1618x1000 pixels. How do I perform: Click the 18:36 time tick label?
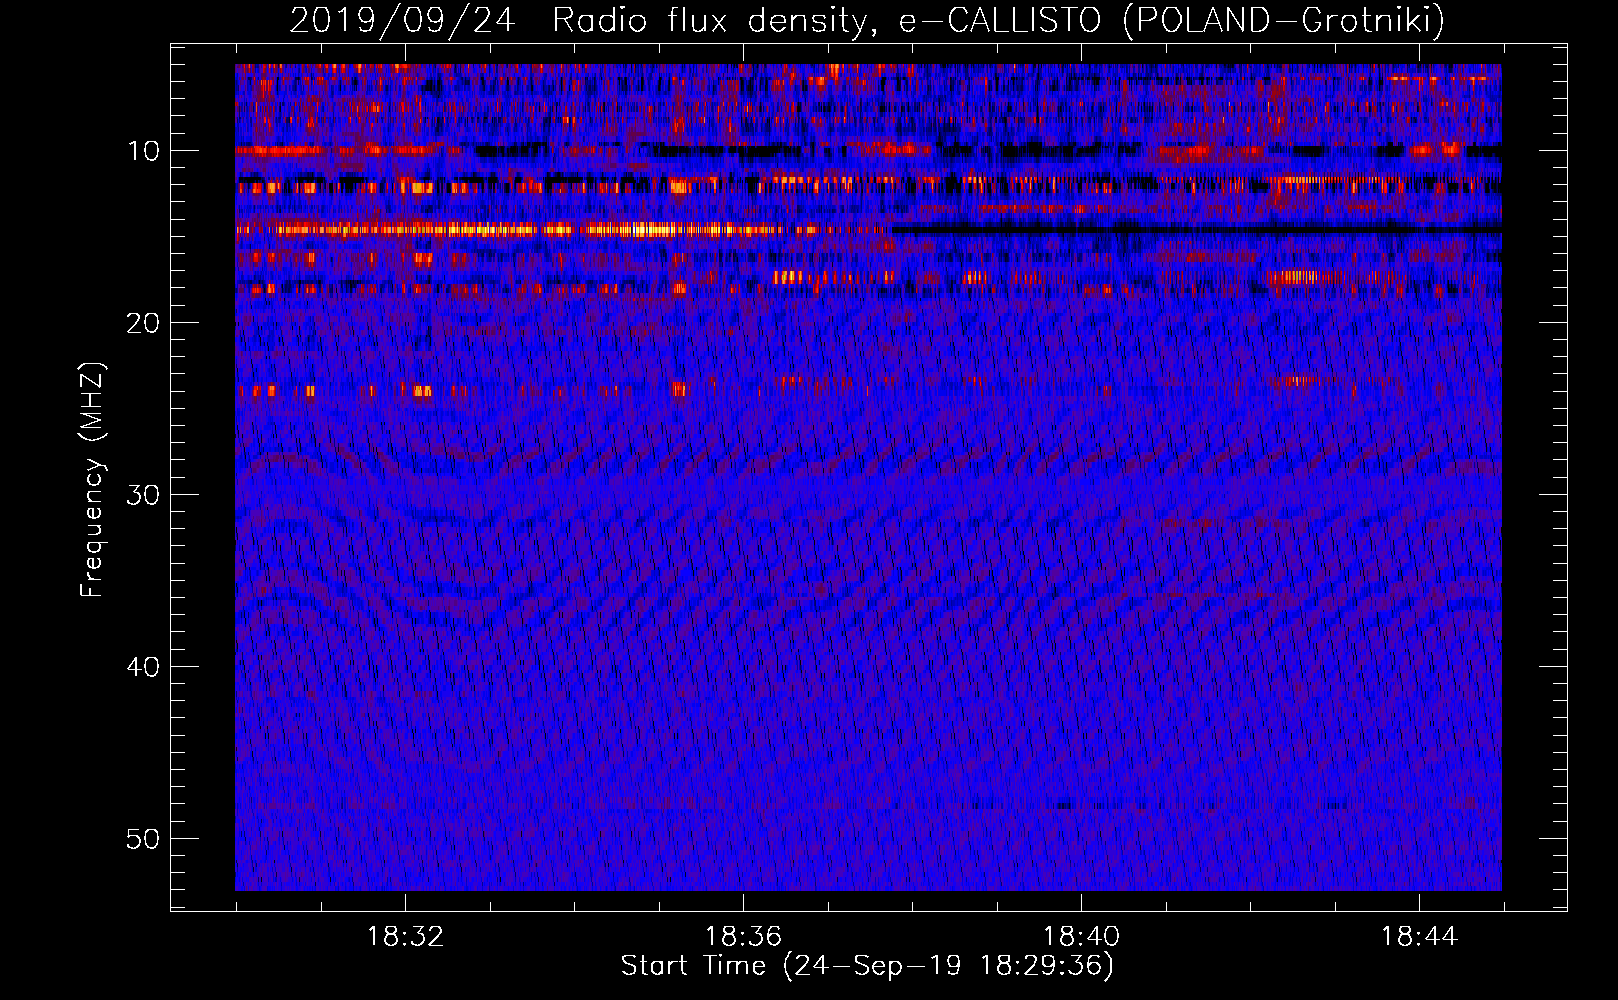tap(743, 937)
